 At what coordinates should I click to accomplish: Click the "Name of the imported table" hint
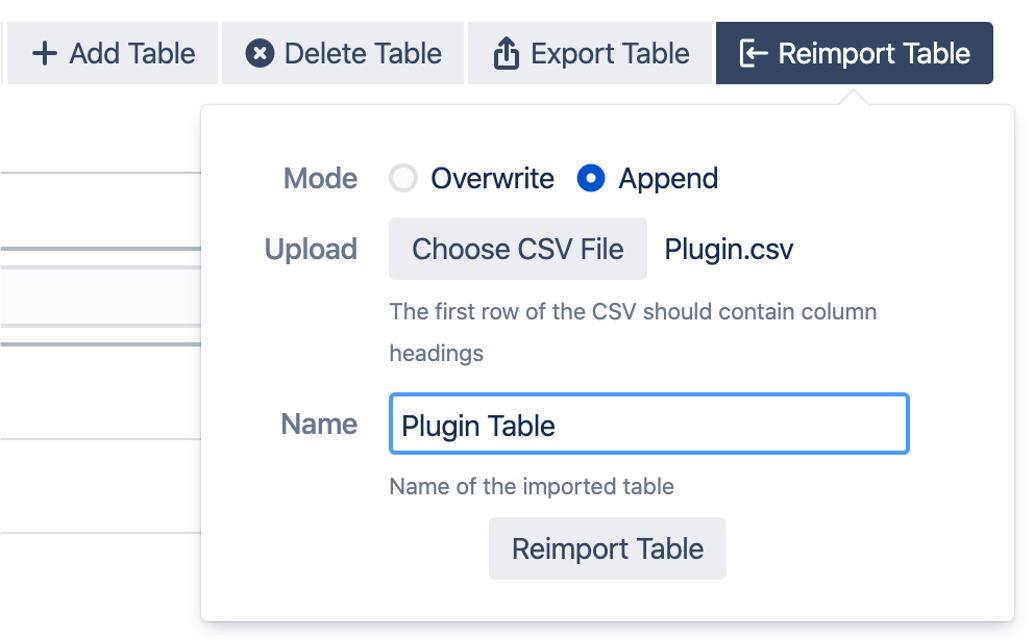531,487
